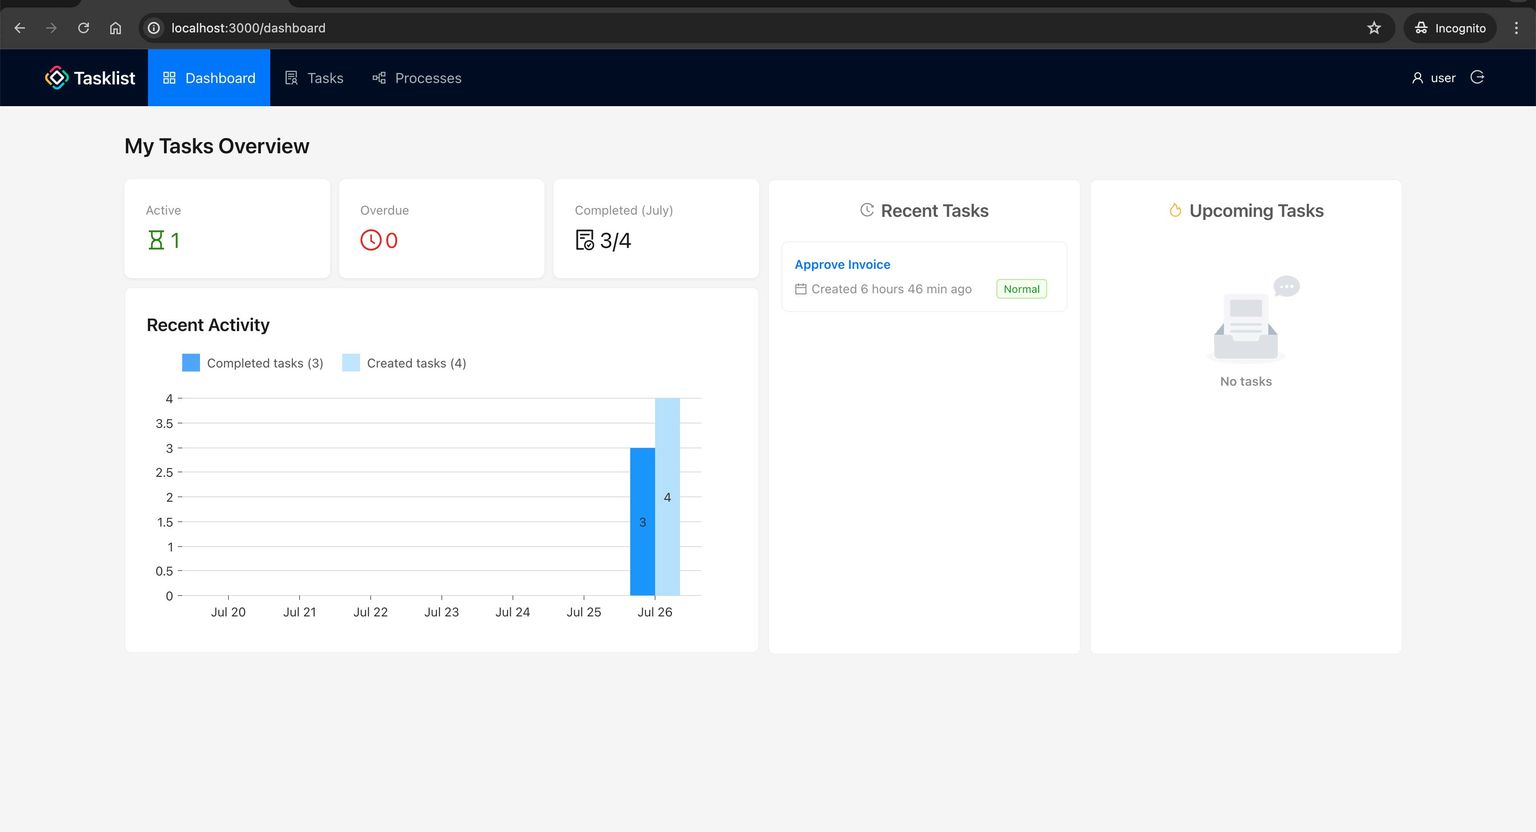This screenshot has height=832, width=1536.
Task: Click the Overdue label text
Action: [384, 210]
